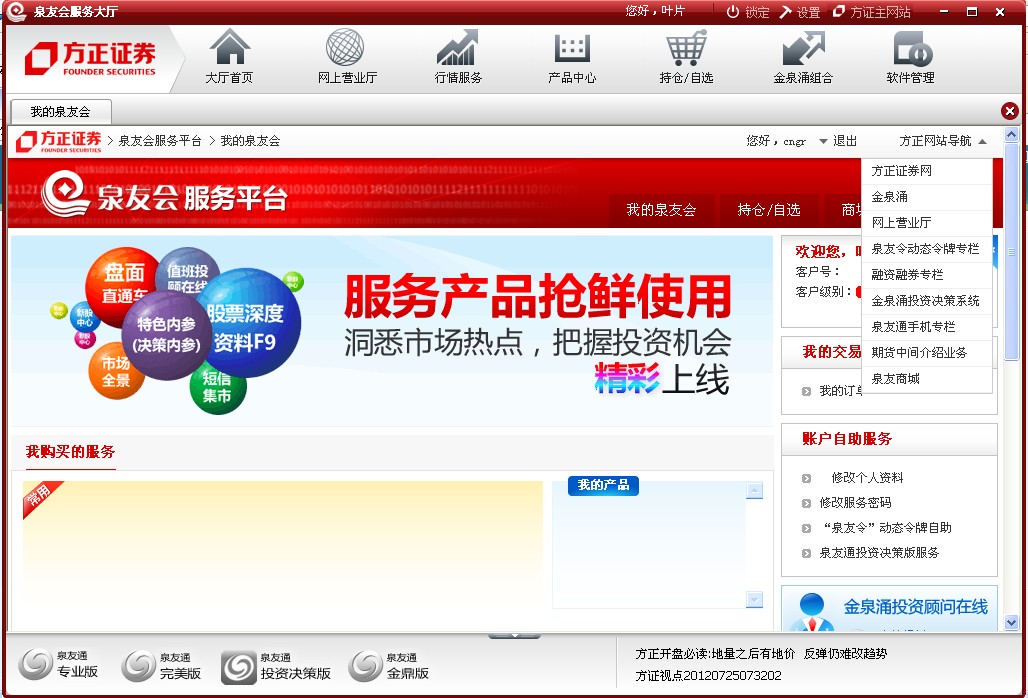
Task: Launch 泉友通 投资决策版
Action: tap(276, 667)
